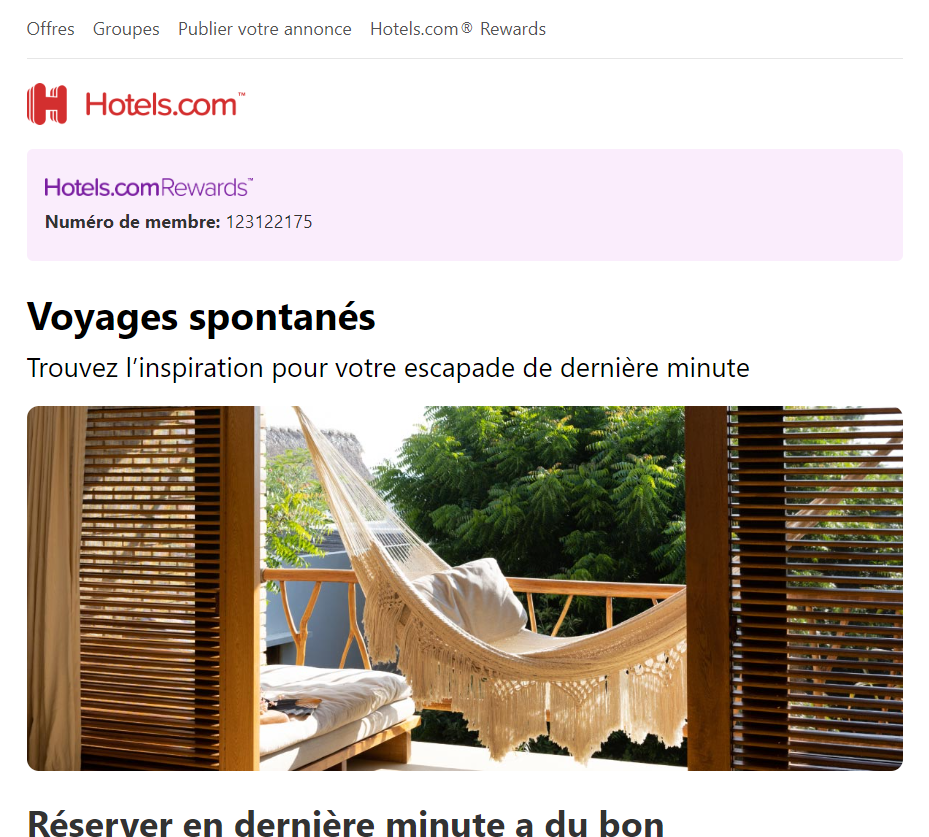This screenshot has height=837, width=929.
Task: Click the subtitle about escapade de dernière minute
Action: (x=388, y=368)
